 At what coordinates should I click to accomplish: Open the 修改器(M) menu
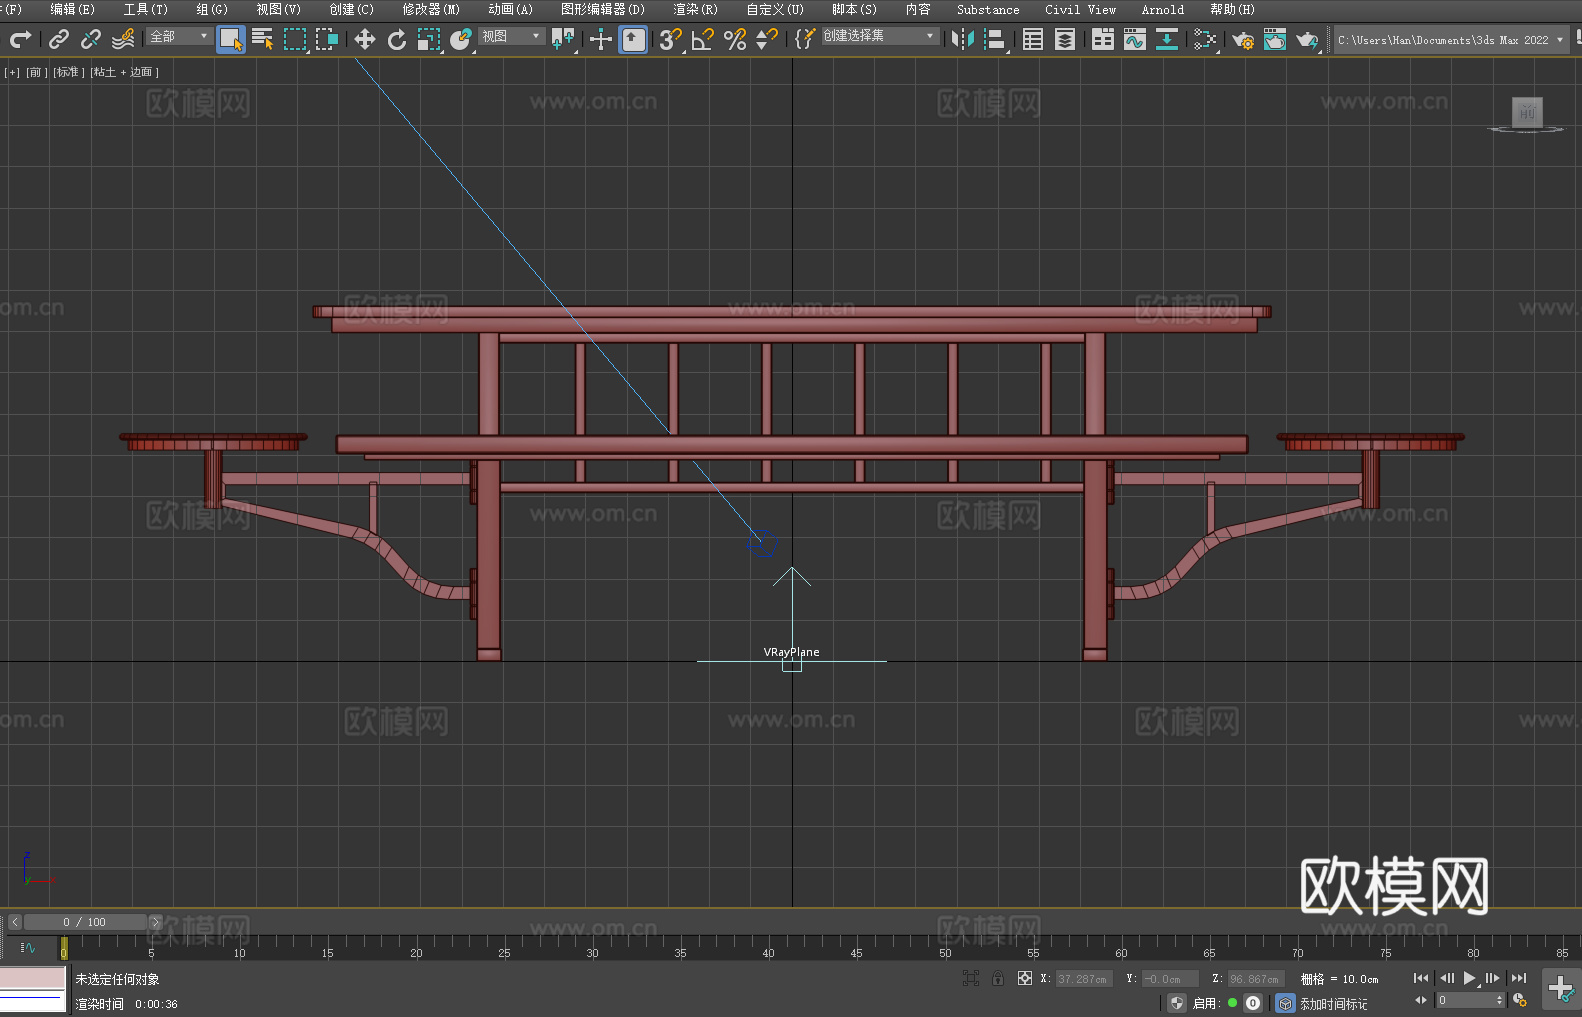click(x=431, y=9)
